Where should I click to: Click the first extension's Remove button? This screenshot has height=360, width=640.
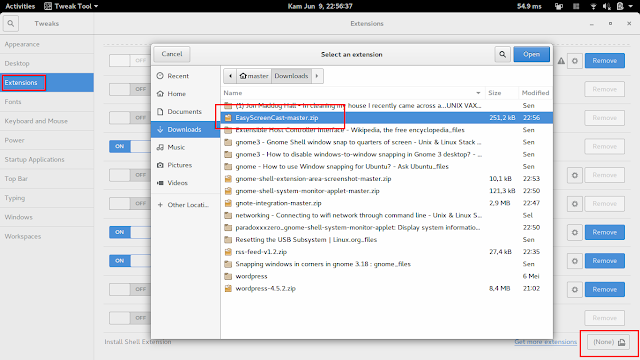click(604, 60)
